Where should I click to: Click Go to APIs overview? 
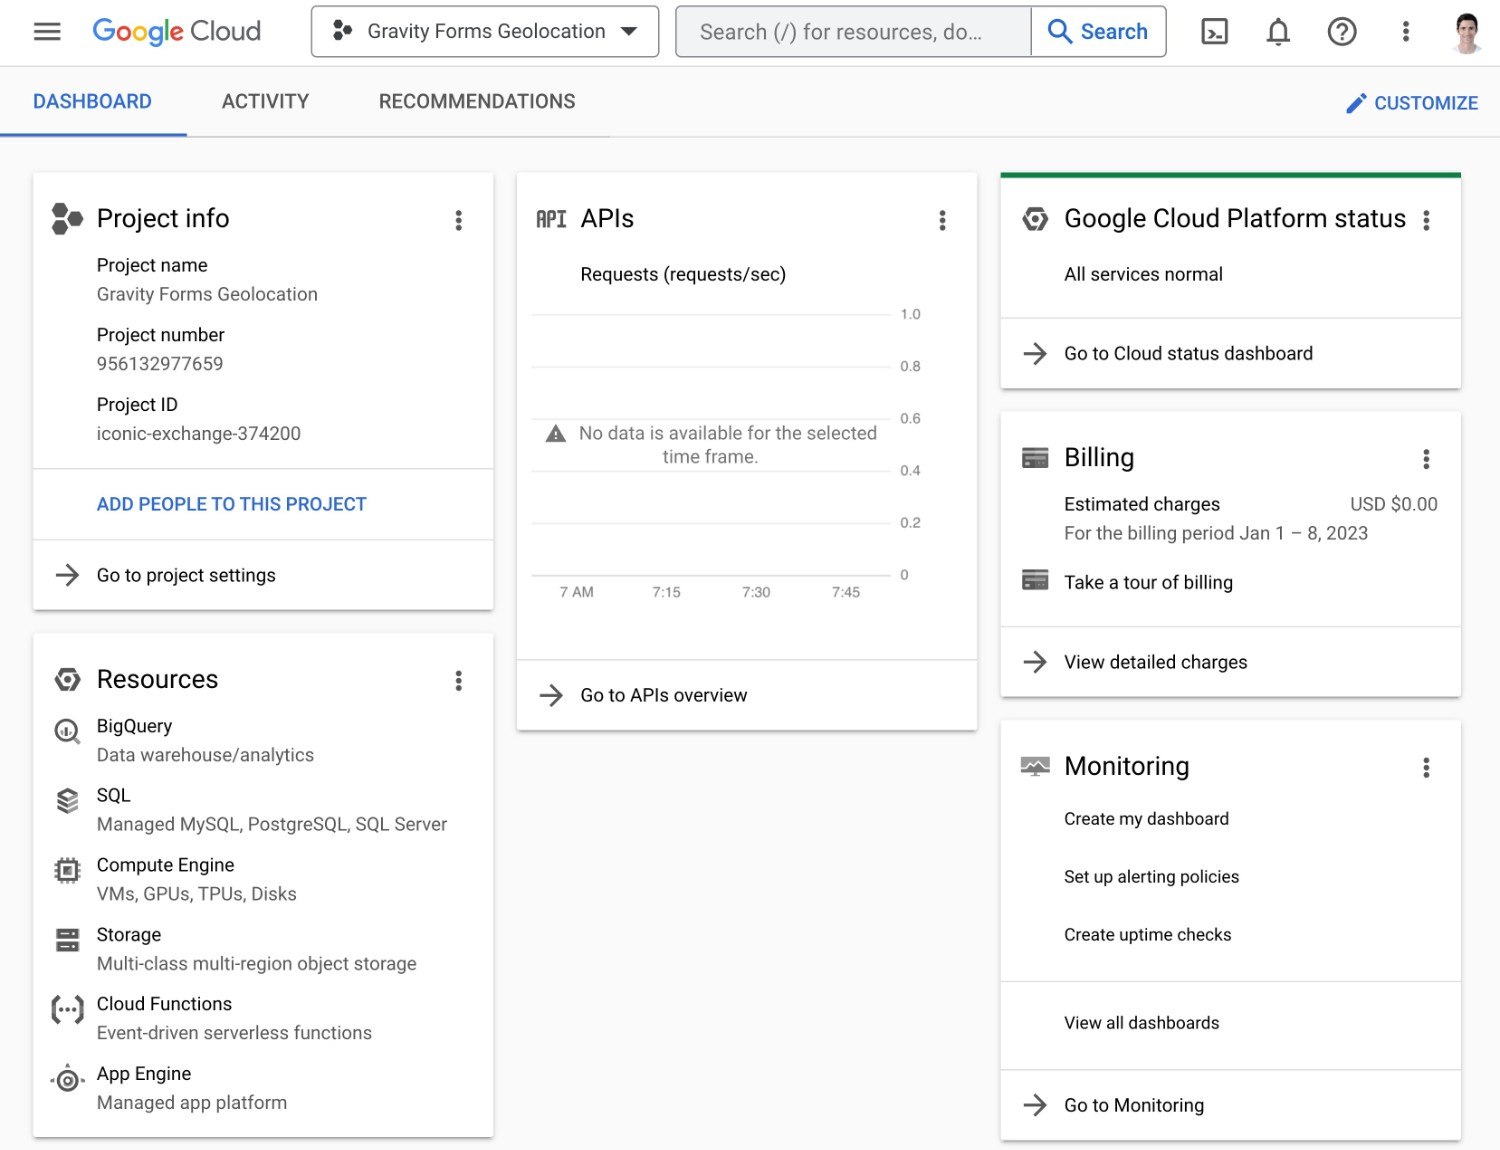coord(662,695)
